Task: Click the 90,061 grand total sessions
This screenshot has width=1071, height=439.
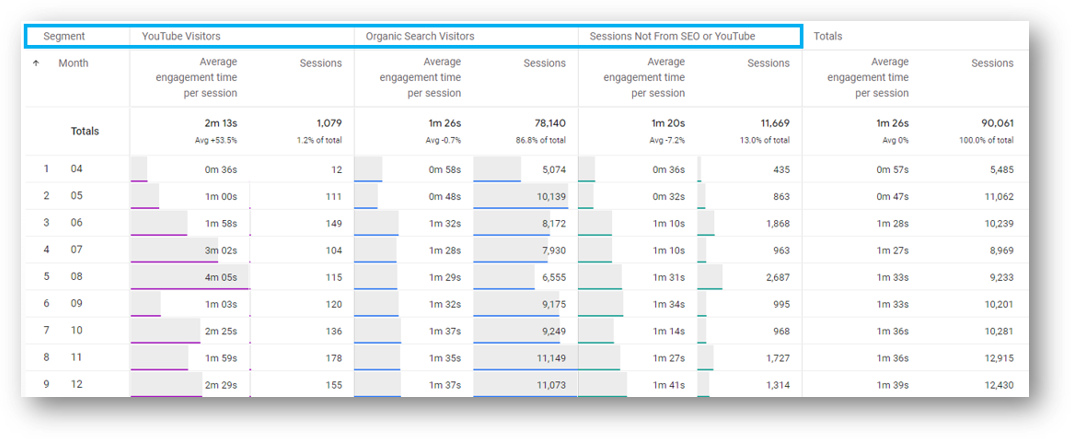Action: pos(999,124)
